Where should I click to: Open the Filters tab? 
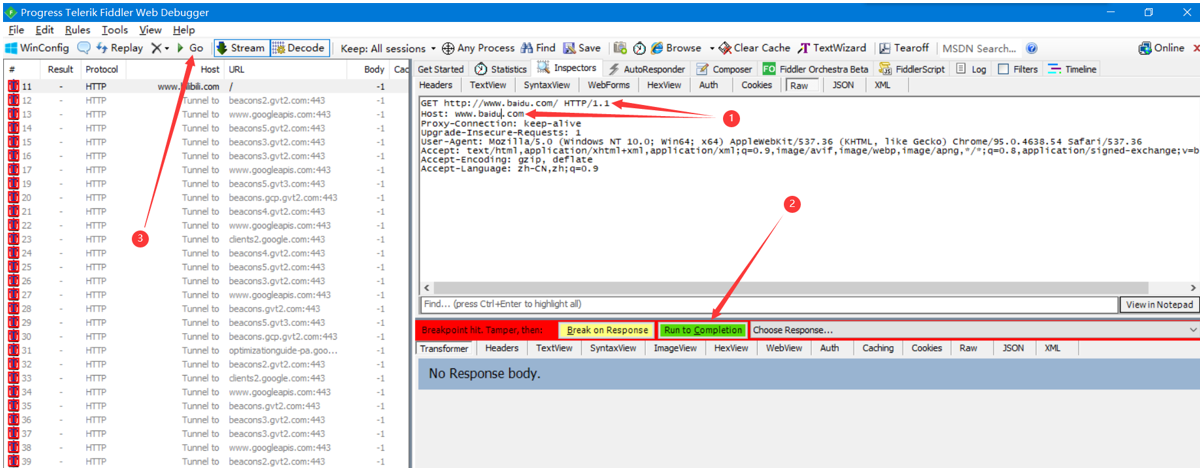(x=1018, y=69)
